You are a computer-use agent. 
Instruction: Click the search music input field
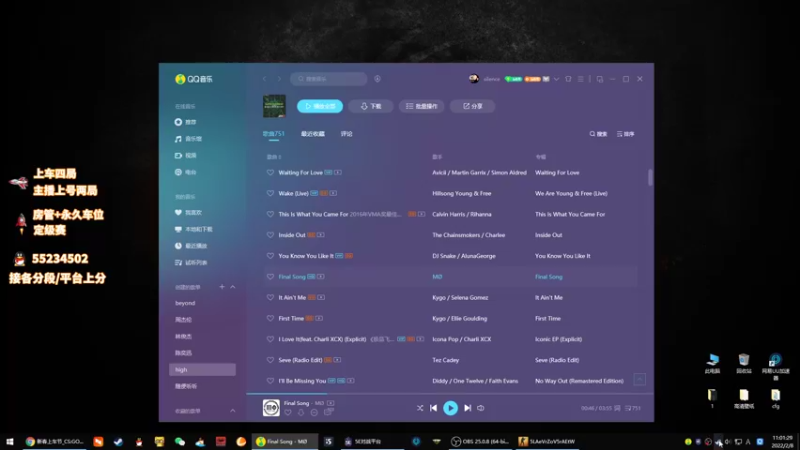pyautogui.click(x=329, y=79)
